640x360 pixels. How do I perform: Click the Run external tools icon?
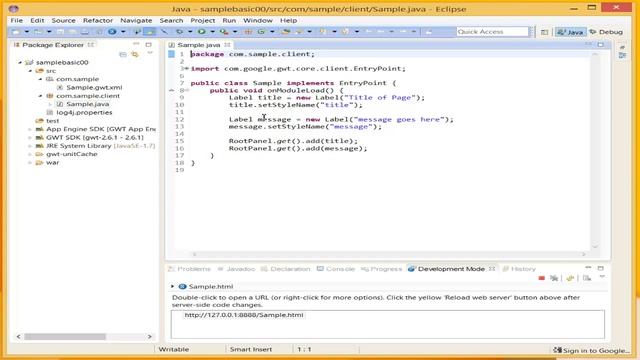(224, 31)
